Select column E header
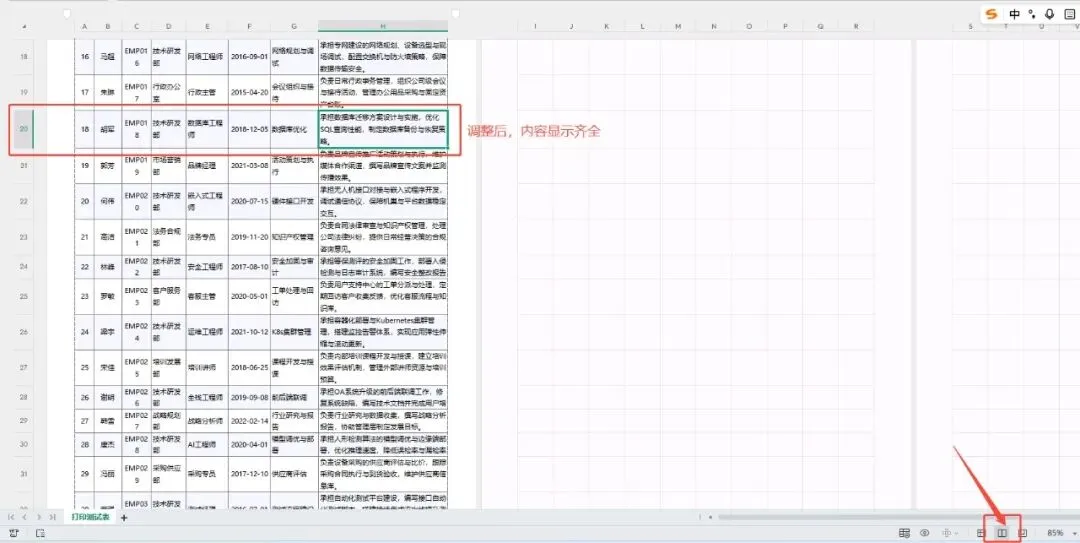Viewport: 1080px width, 543px height. tap(207, 26)
